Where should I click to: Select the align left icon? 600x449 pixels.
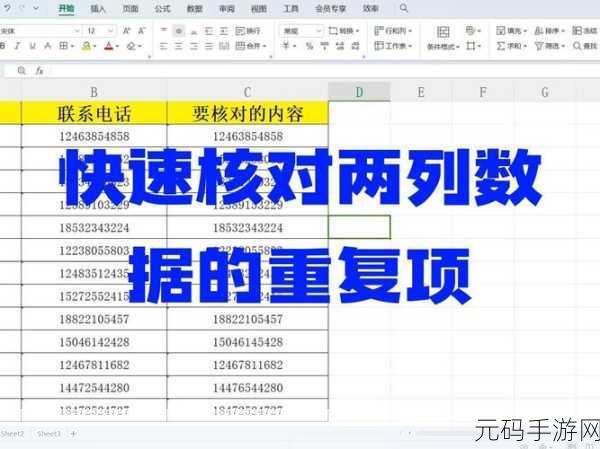coord(163,46)
